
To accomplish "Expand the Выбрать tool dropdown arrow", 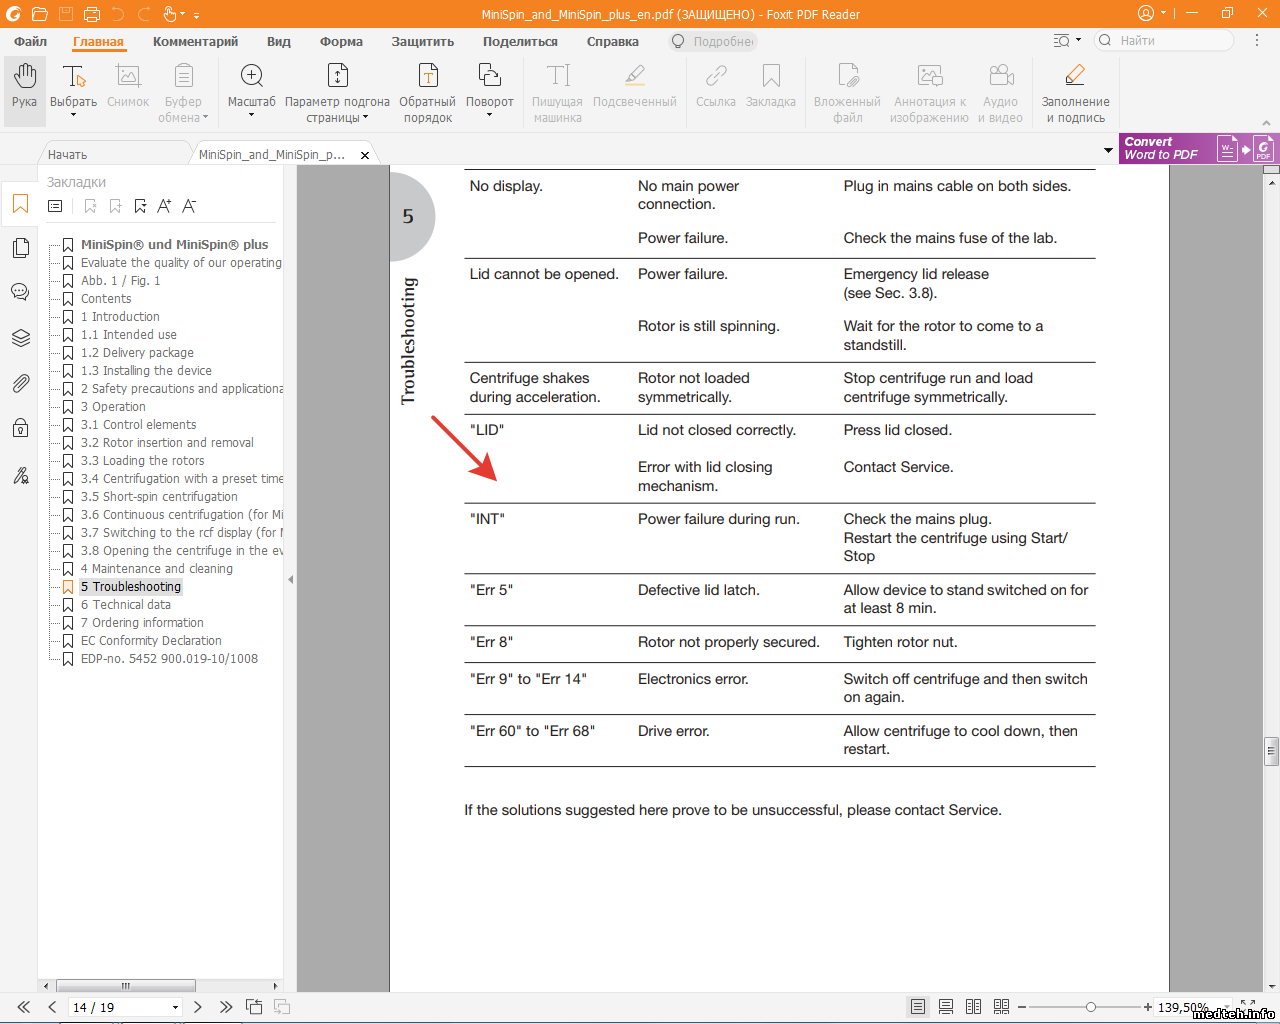I will (73, 116).
